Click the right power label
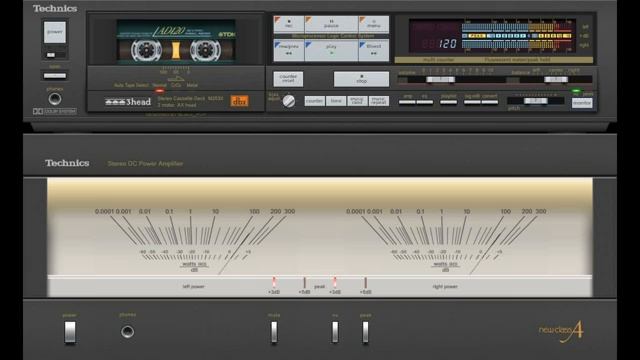This screenshot has height=360, width=640. point(445,287)
